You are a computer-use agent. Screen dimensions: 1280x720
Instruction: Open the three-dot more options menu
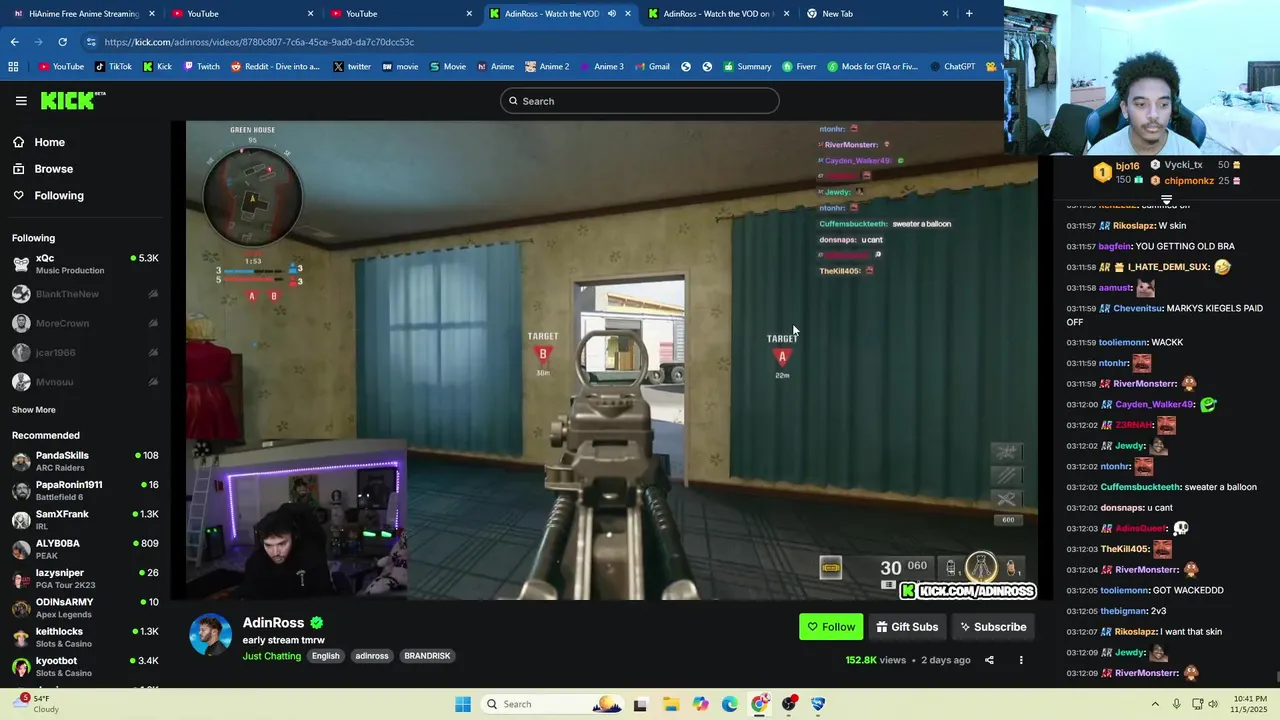[1021, 660]
